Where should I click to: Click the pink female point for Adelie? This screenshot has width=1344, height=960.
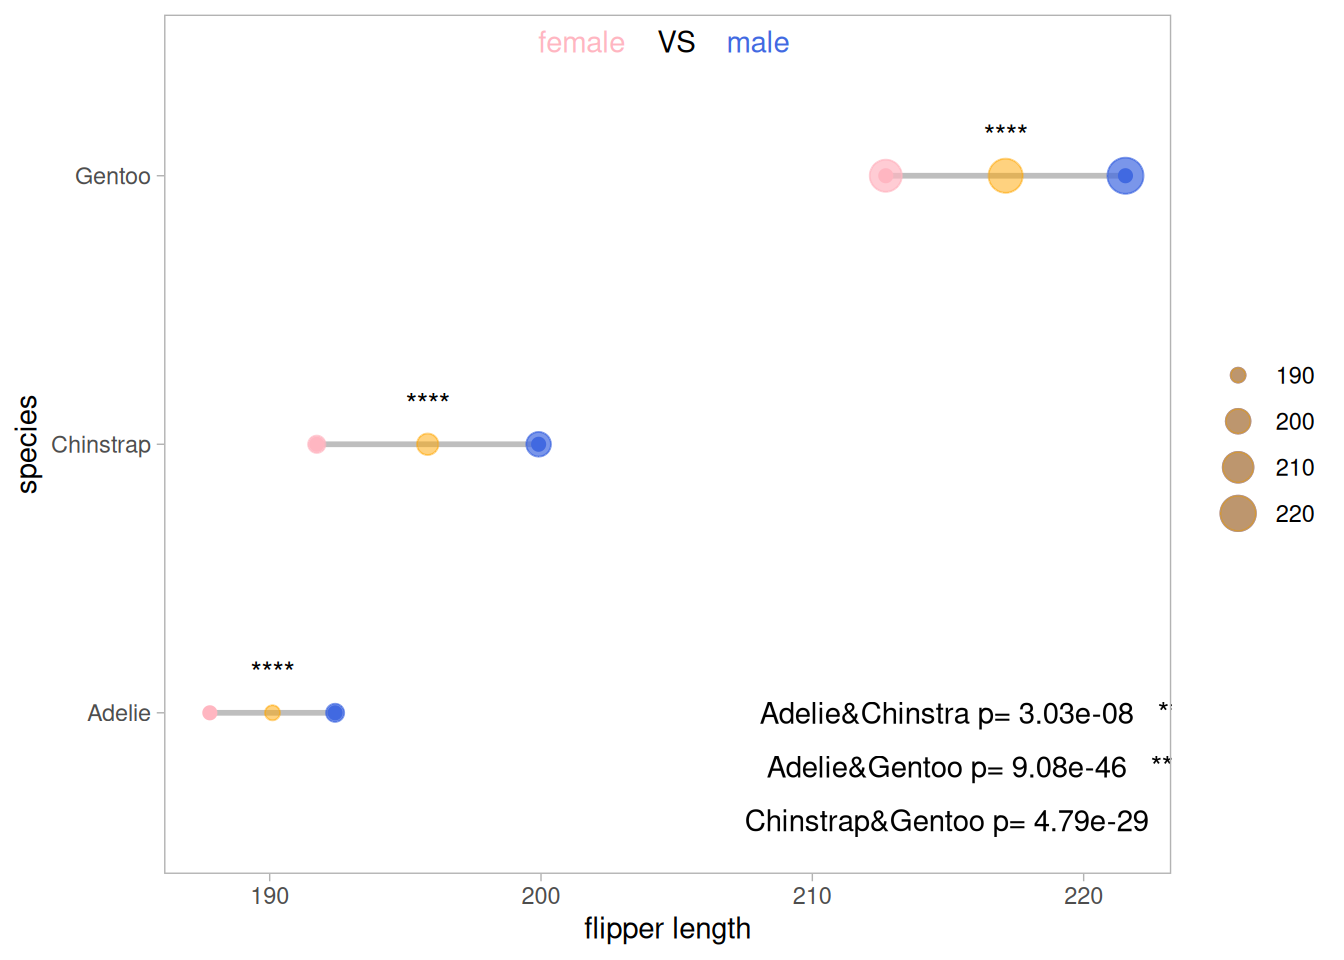(x=209, y=713)
